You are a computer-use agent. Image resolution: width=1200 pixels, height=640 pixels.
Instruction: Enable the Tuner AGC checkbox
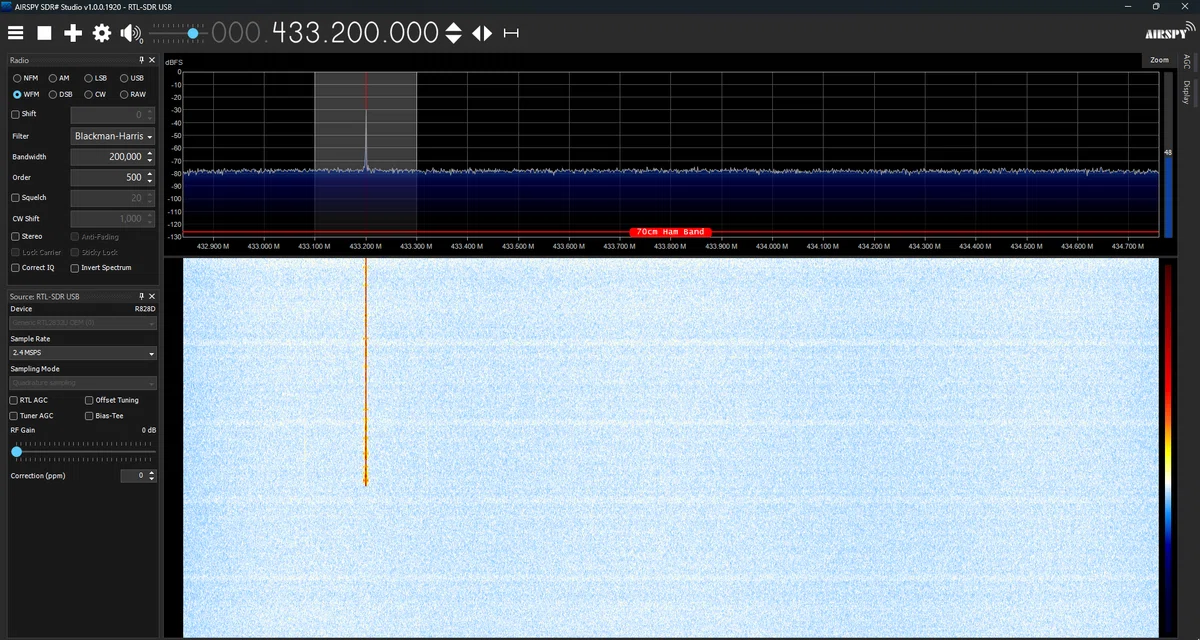coord(13,415)
